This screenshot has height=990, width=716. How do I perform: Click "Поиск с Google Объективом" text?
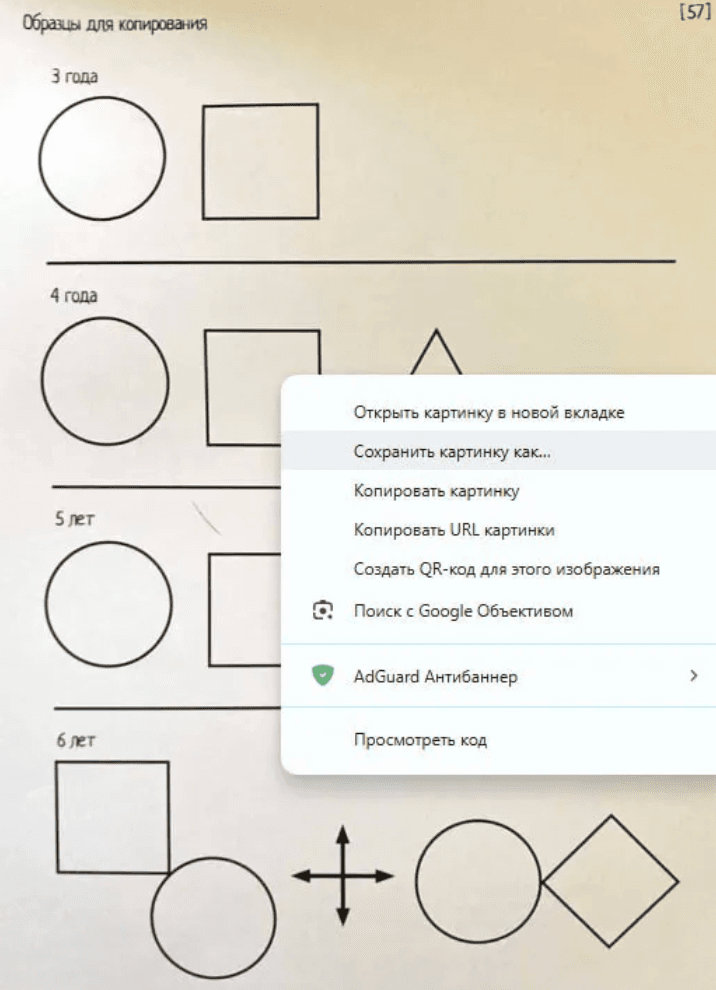point(463,611)
